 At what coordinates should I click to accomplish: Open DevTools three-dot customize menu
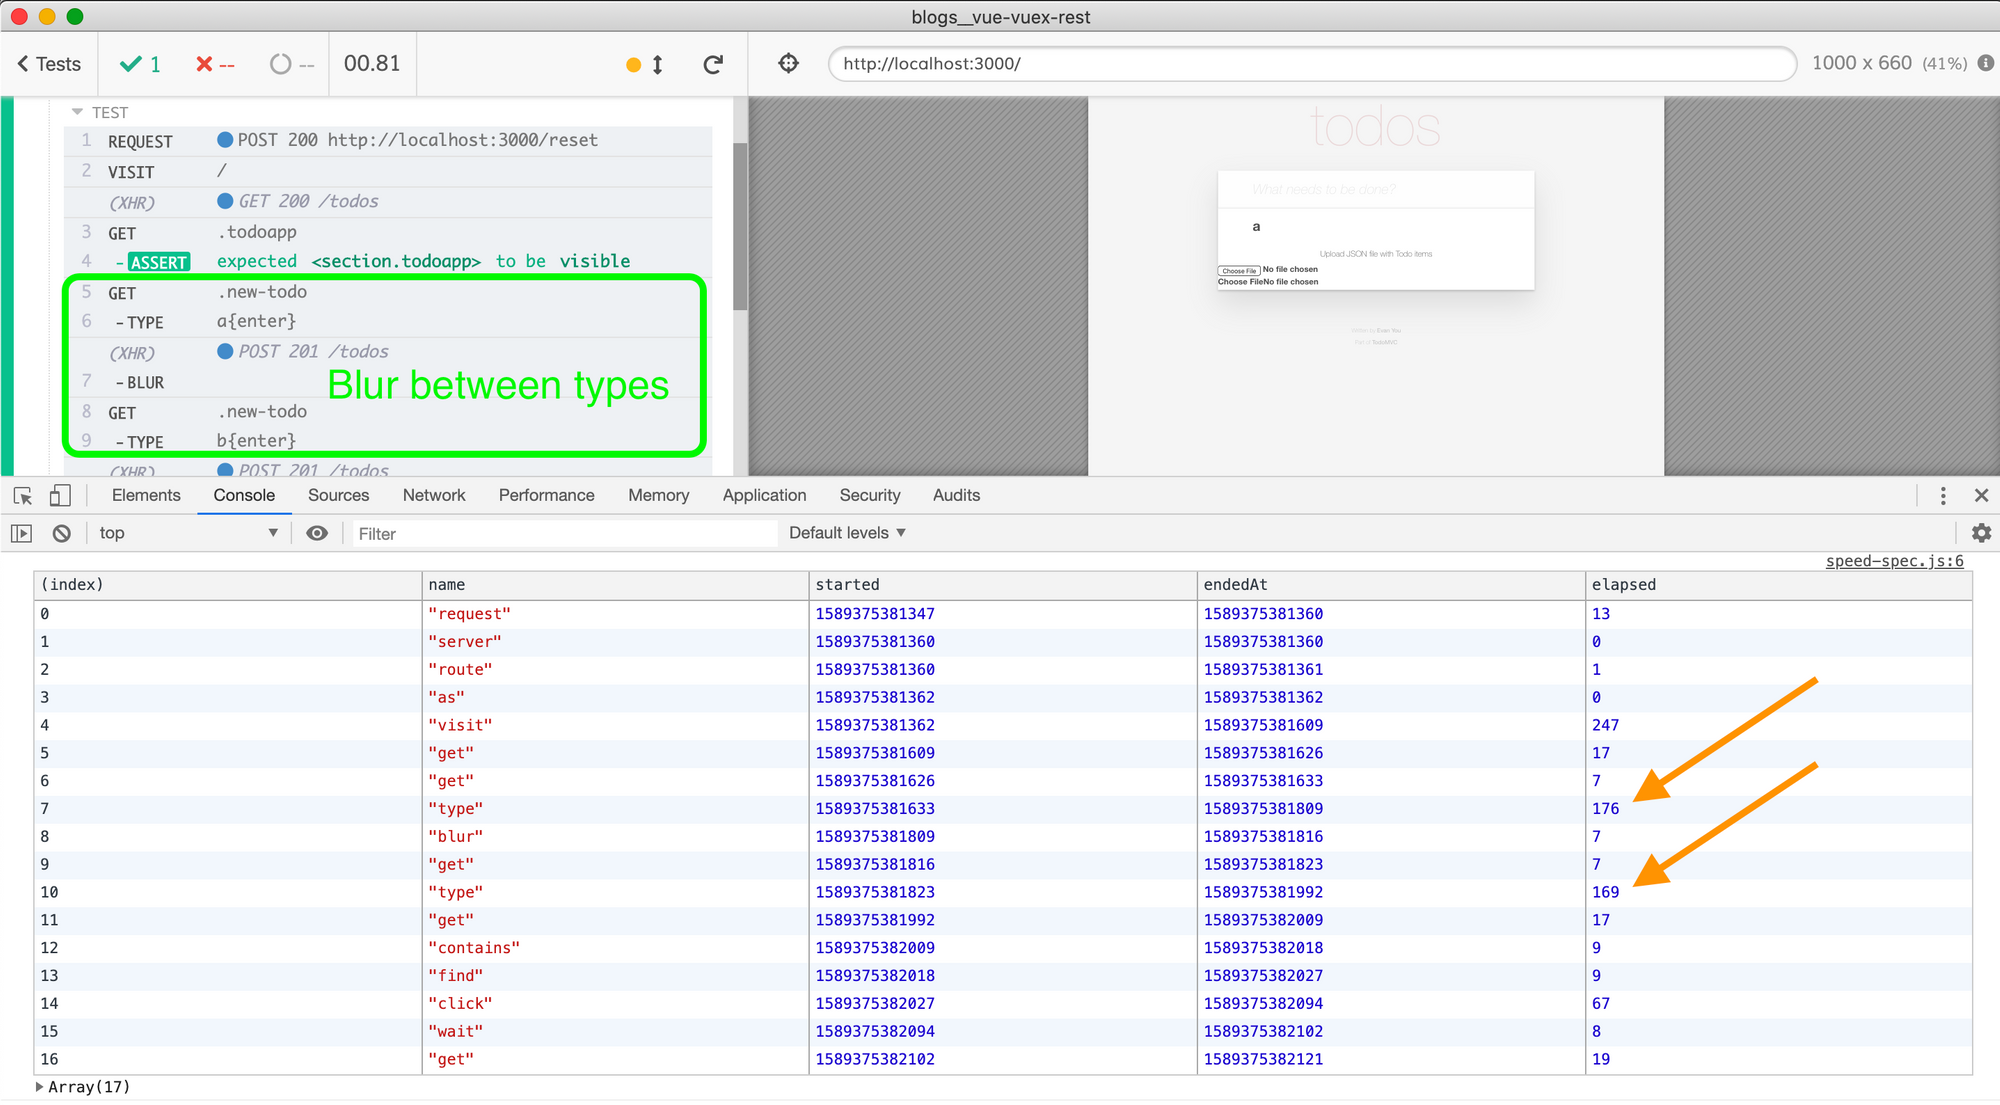coord(1943,496)
